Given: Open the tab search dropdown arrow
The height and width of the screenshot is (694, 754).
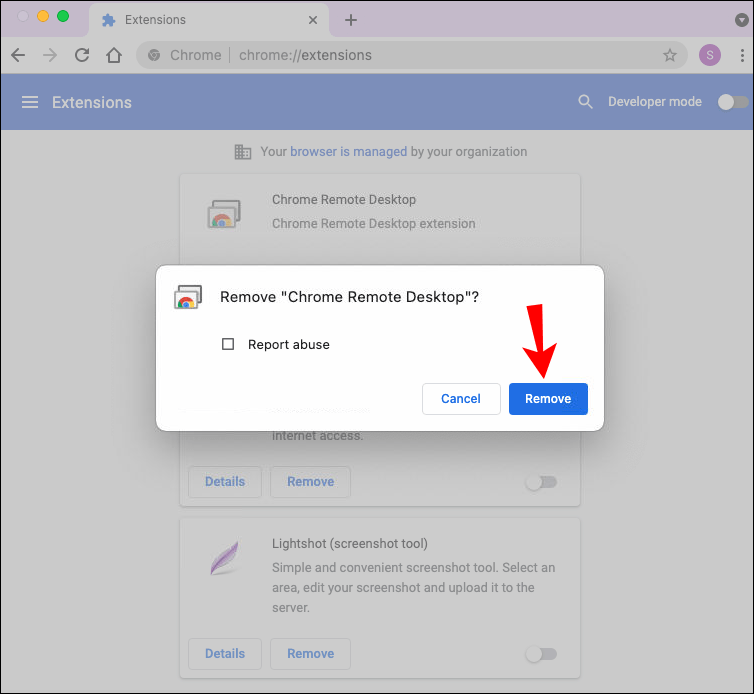Looking at the screenshot, I should (742, 19).
